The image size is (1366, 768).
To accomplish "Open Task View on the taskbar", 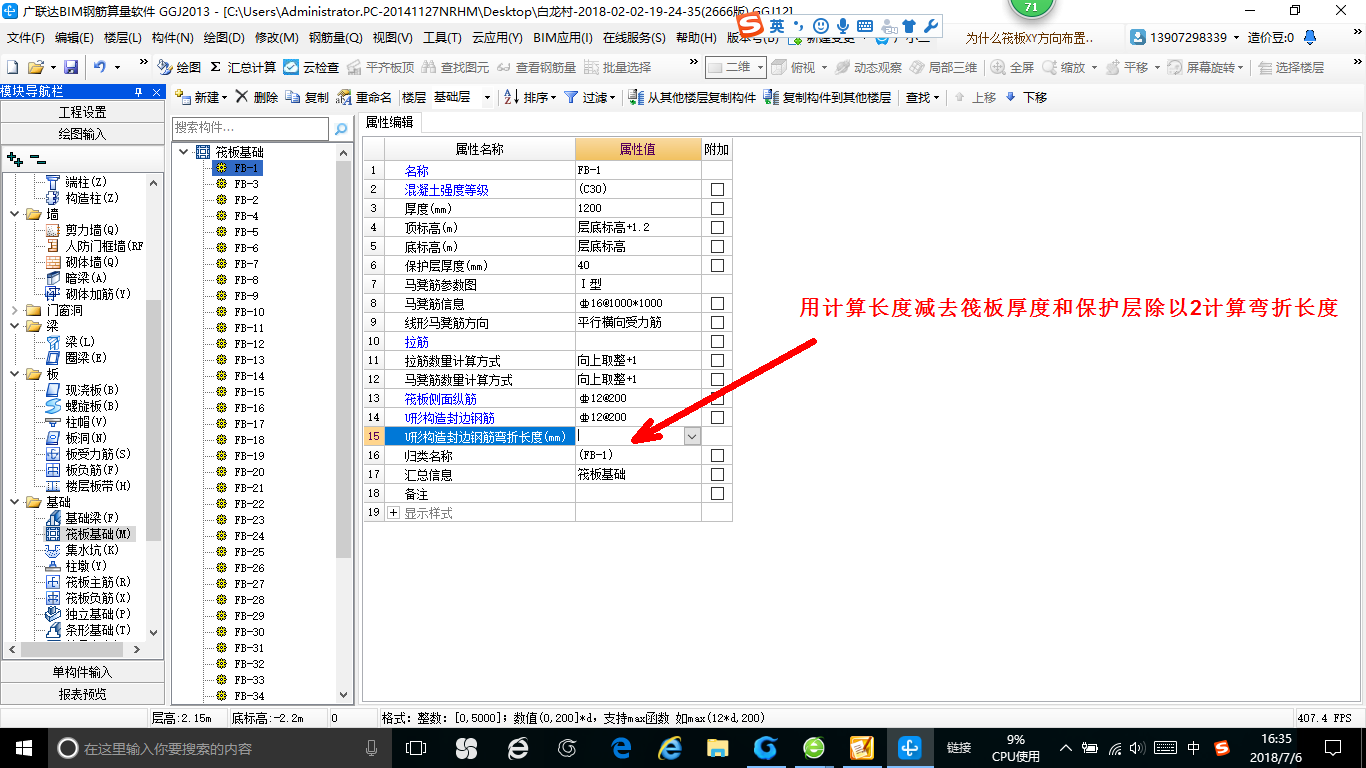I will pos(415,748).
